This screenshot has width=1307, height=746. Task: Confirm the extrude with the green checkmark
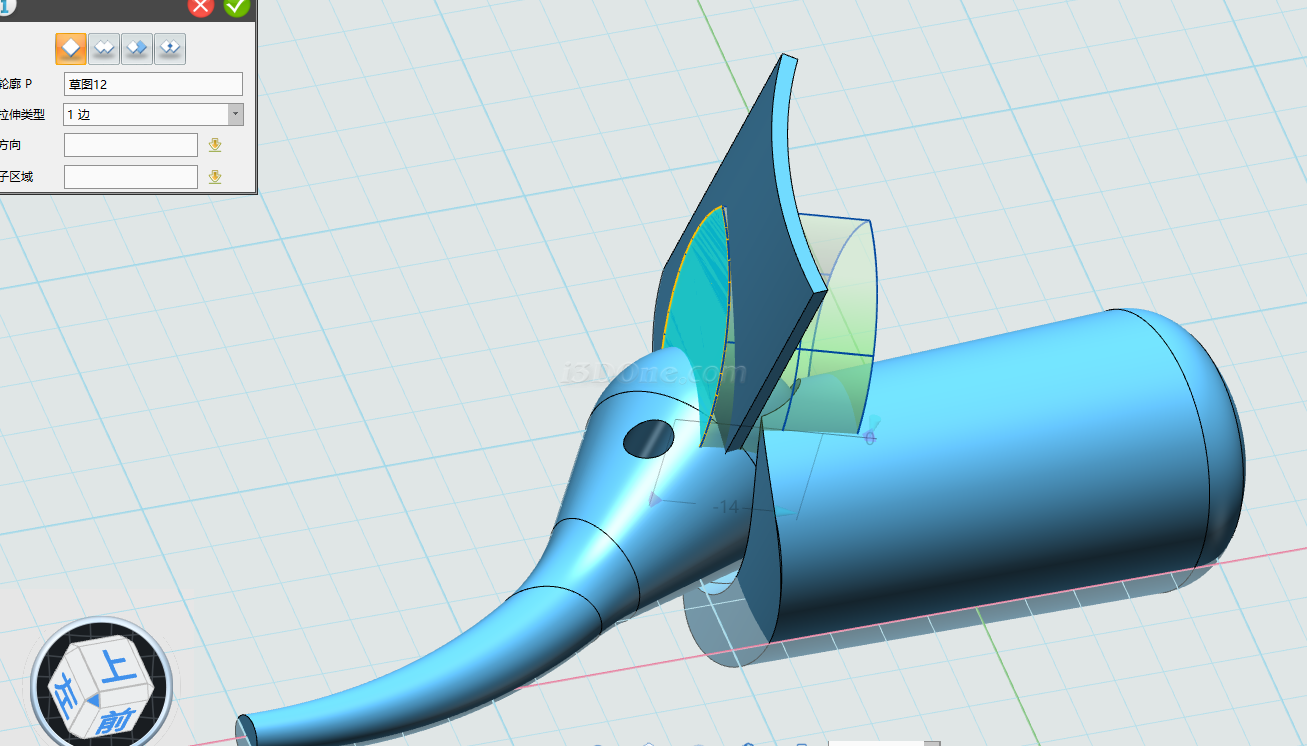click(236, 6)
